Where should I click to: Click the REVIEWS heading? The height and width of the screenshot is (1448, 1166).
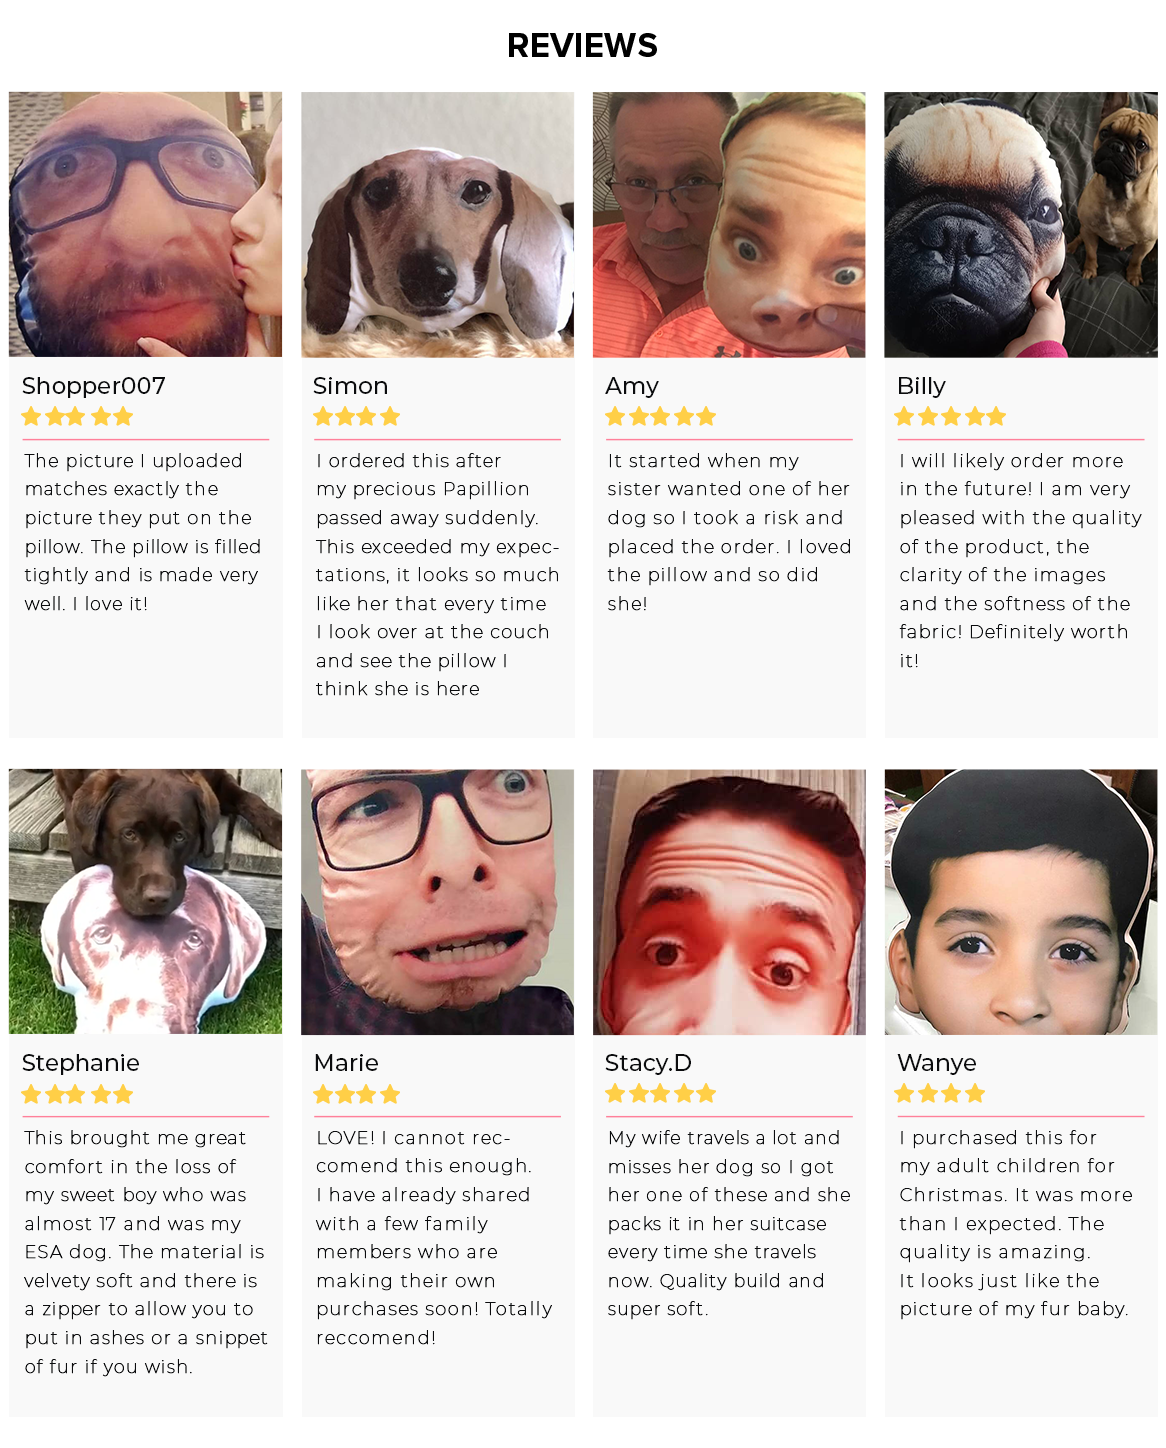tap(583, 45)
